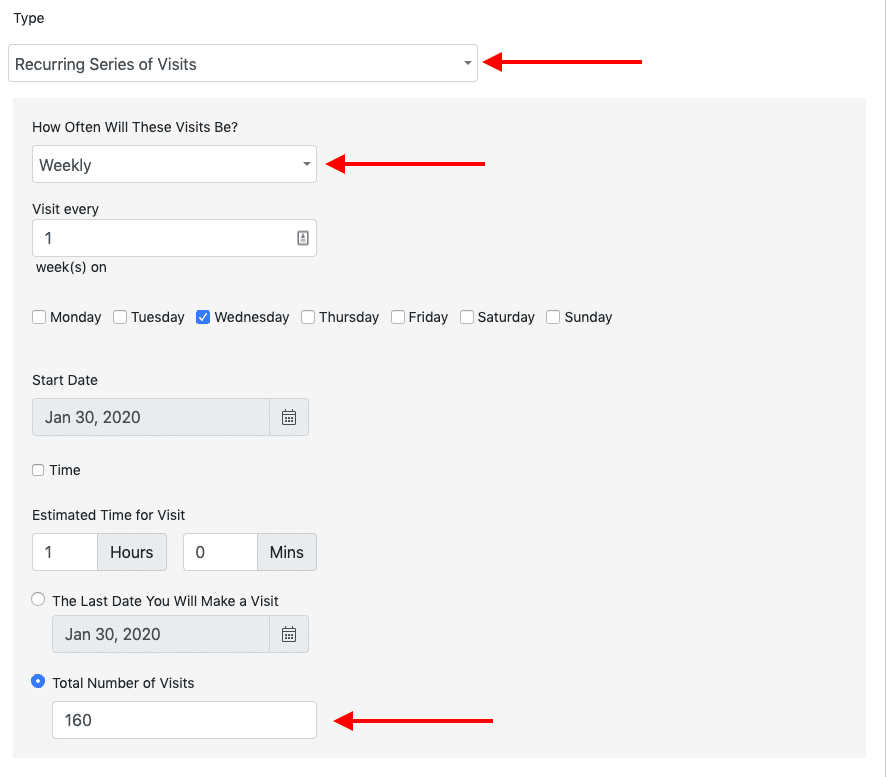Enable the Thursday checkbox

[x=308, y=317]
